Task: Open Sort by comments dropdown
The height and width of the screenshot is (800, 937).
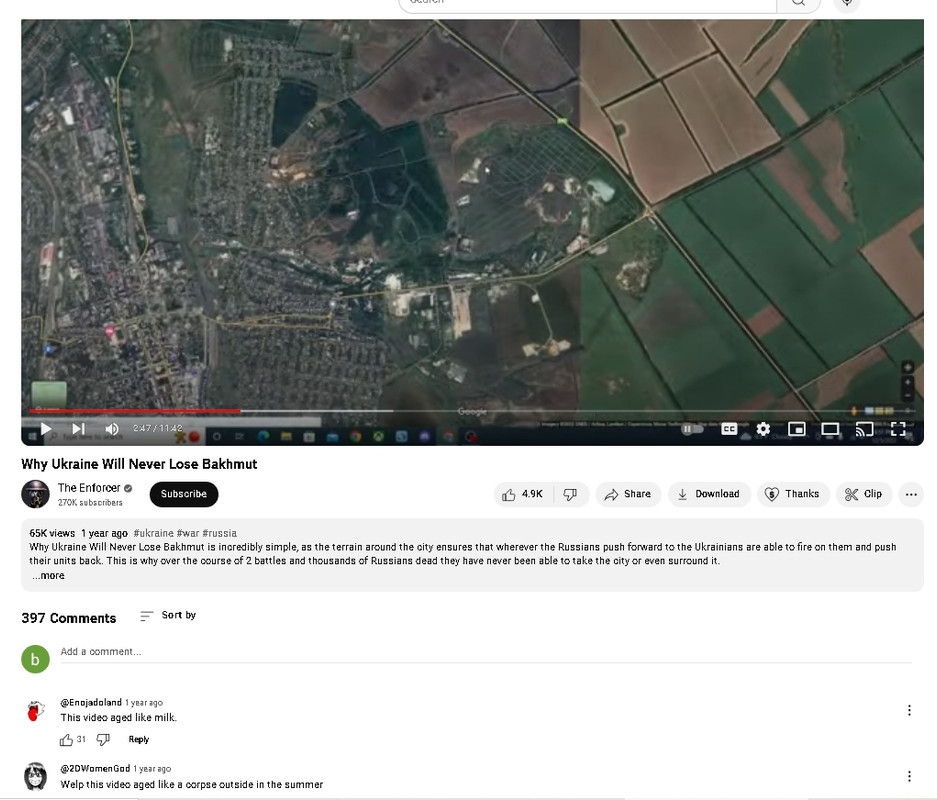Action: [168, 615]
